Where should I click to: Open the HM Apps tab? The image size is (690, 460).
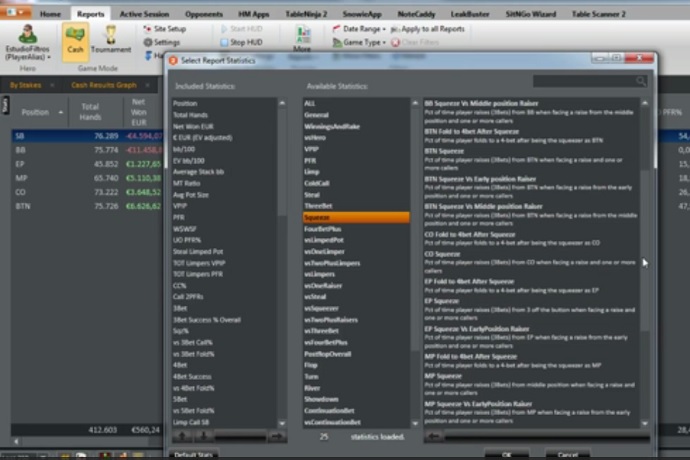[x=254, y=14]
